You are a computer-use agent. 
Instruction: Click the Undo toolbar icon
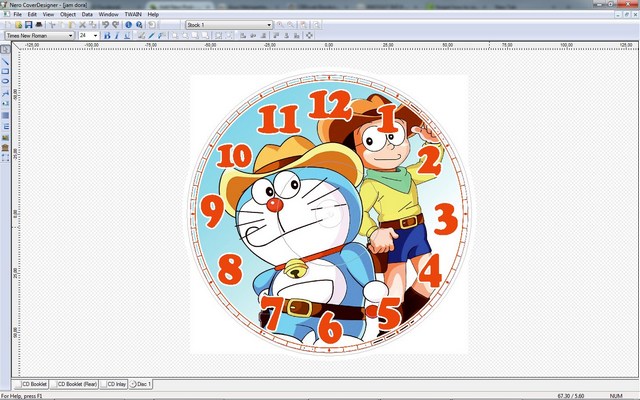105,25
